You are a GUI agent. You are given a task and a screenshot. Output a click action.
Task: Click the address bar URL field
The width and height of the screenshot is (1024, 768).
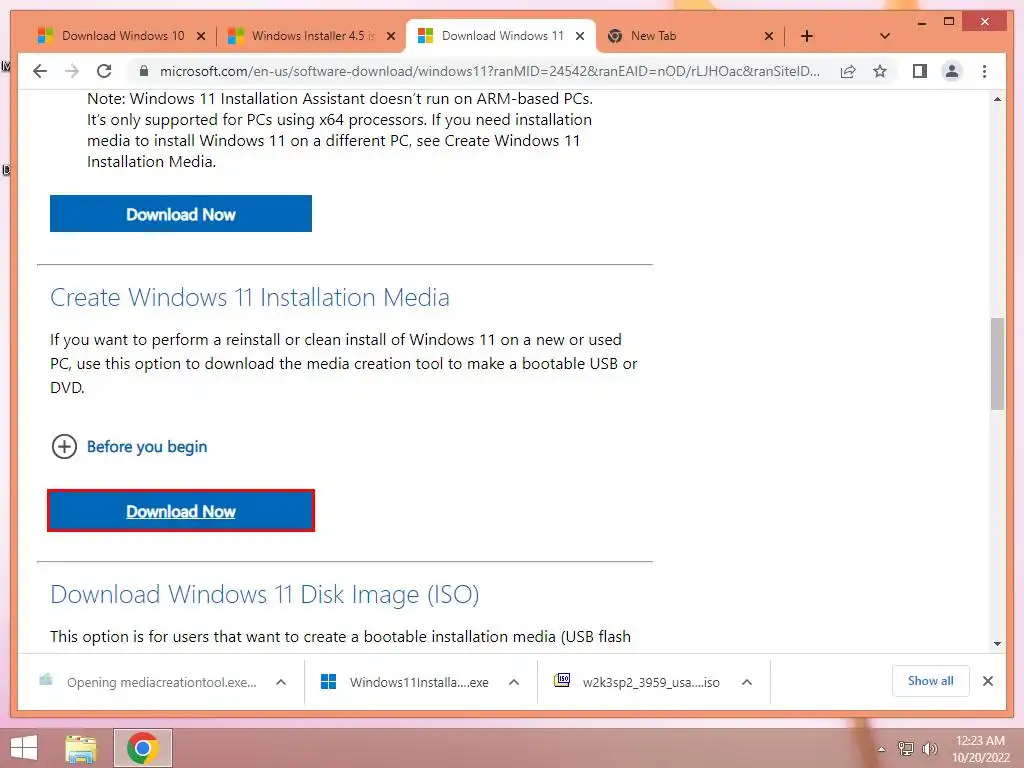point(489,71)
